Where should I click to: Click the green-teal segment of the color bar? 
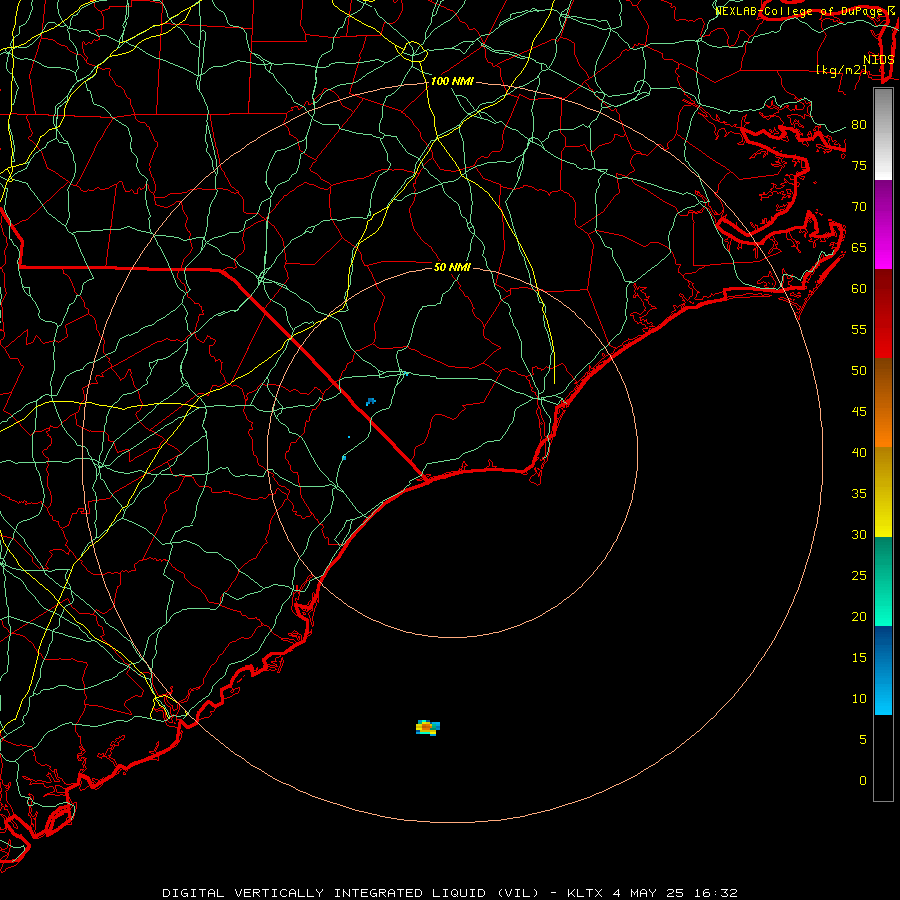click(x=883, y=581)
